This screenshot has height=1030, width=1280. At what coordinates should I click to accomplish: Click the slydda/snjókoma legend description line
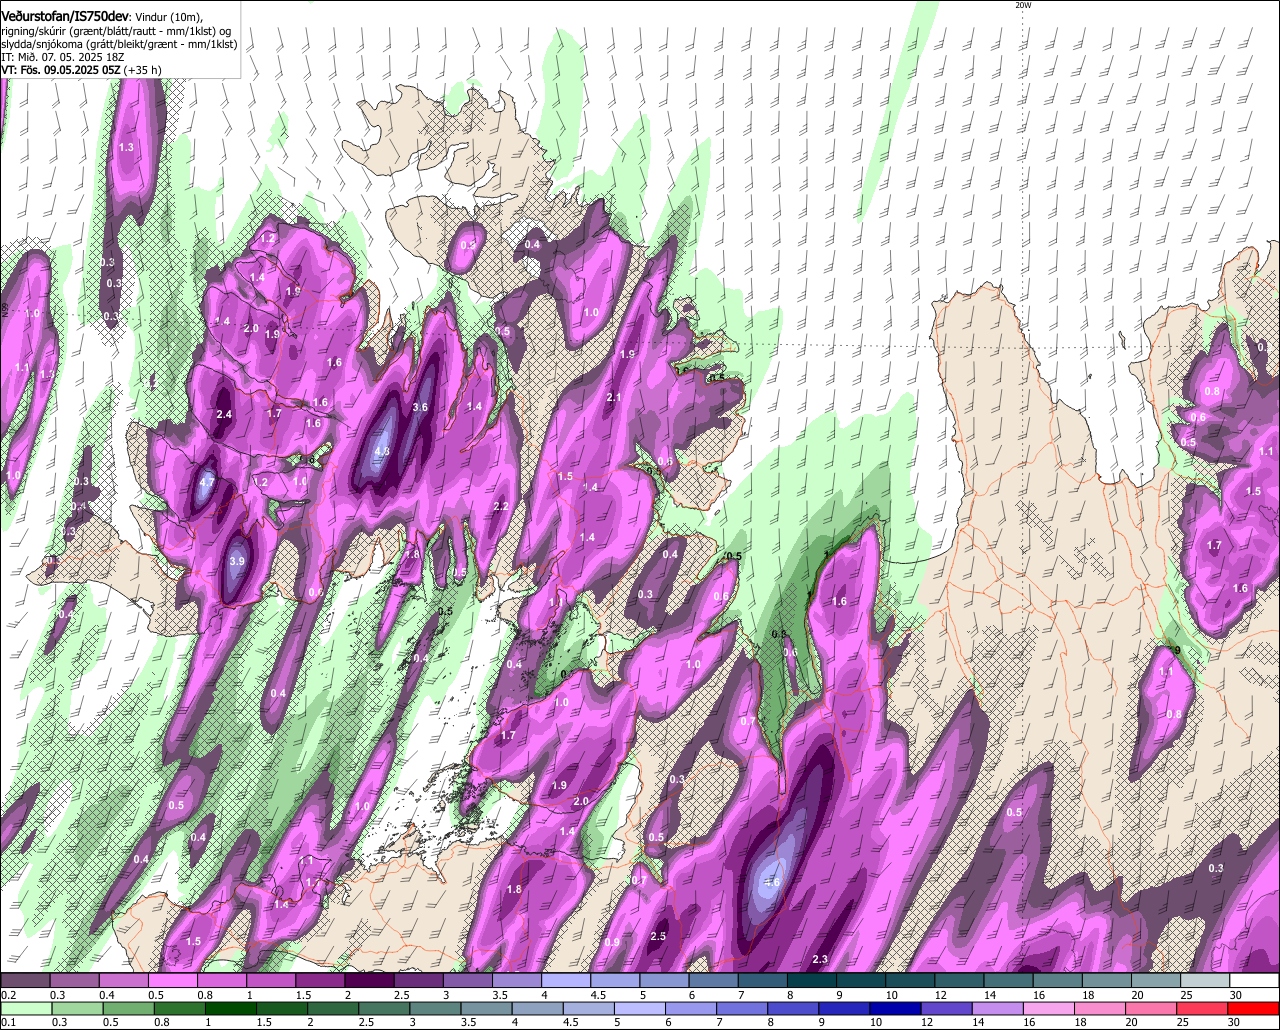pyautogui.click(x=119, y=44)
